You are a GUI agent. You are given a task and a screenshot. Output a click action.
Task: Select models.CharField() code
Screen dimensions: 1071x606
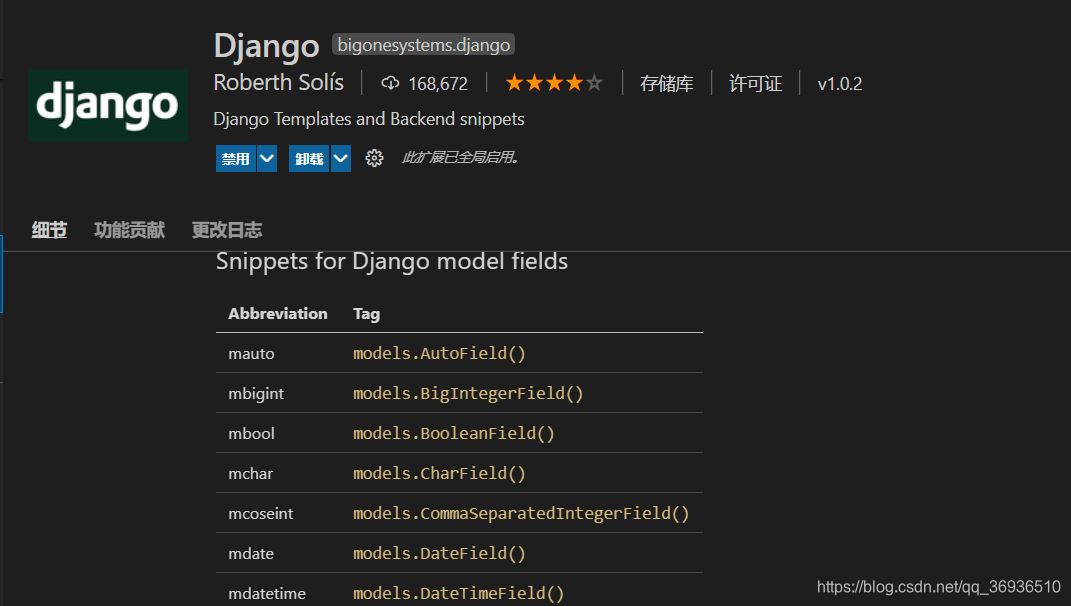439,473
